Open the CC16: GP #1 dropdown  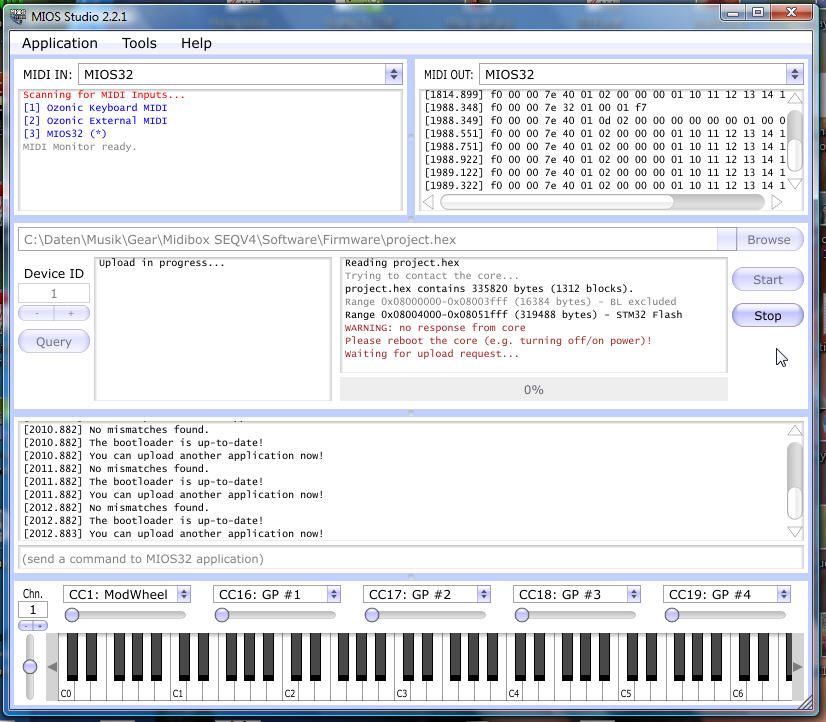point(277,595)
